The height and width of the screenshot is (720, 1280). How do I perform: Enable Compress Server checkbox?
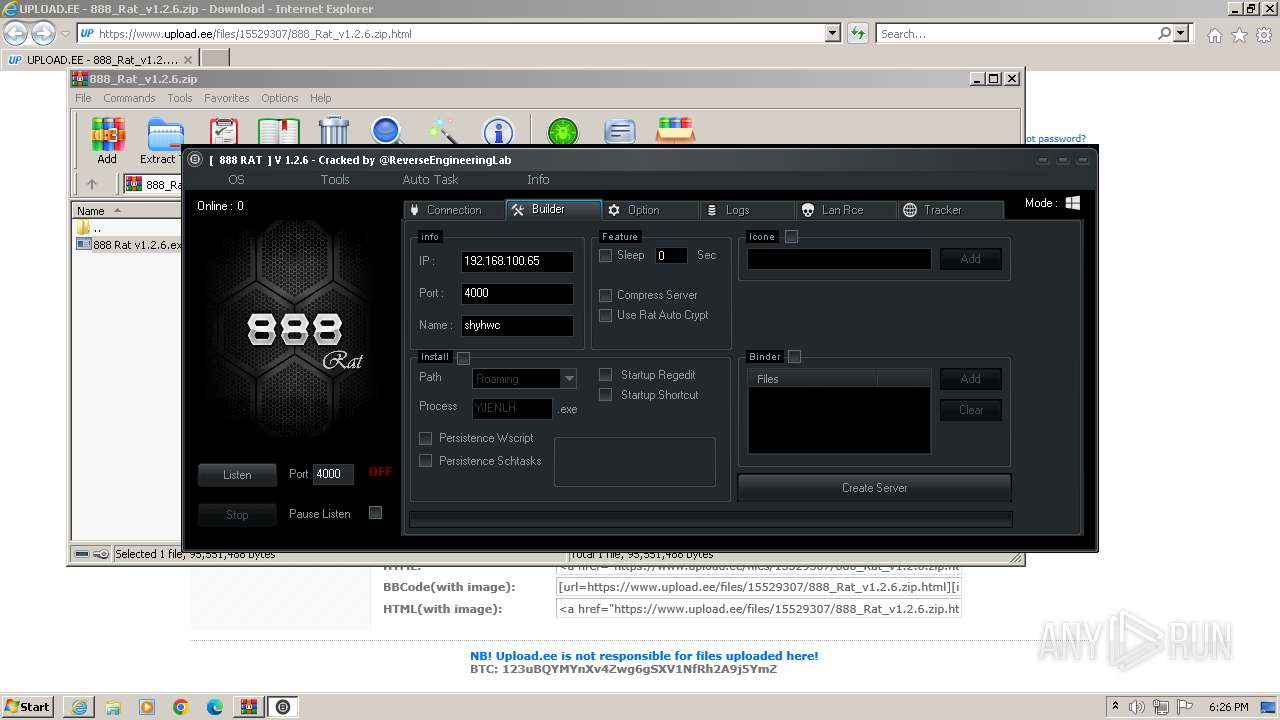[x=605, y=295]
